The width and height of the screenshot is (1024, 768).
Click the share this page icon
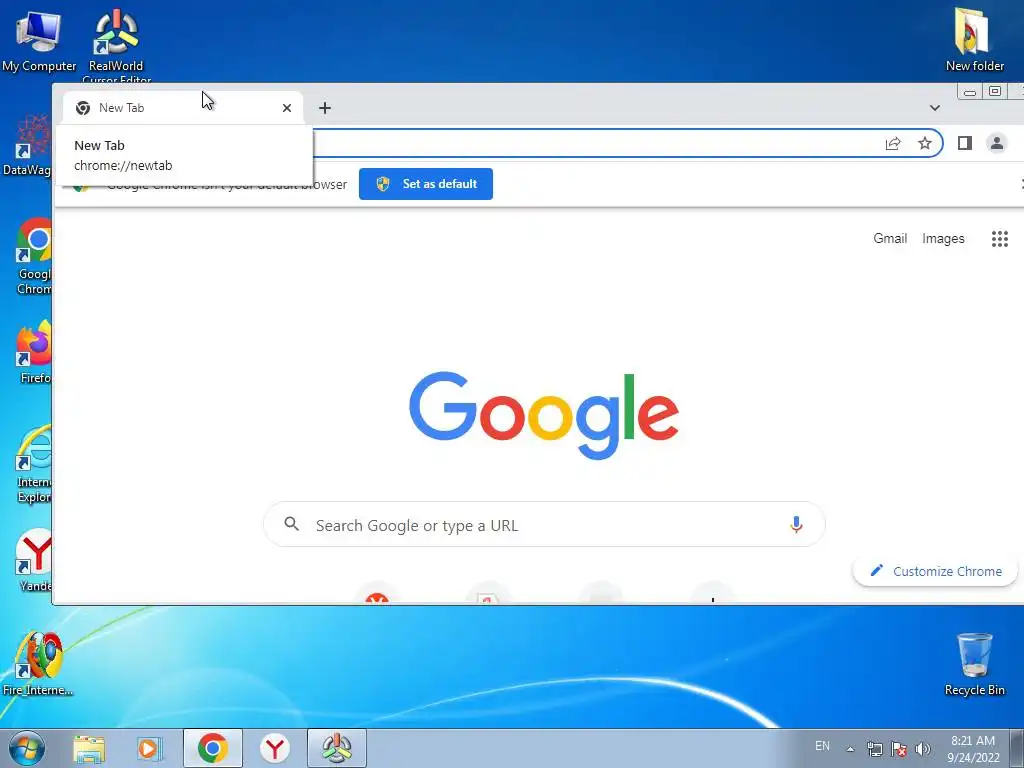893,143
